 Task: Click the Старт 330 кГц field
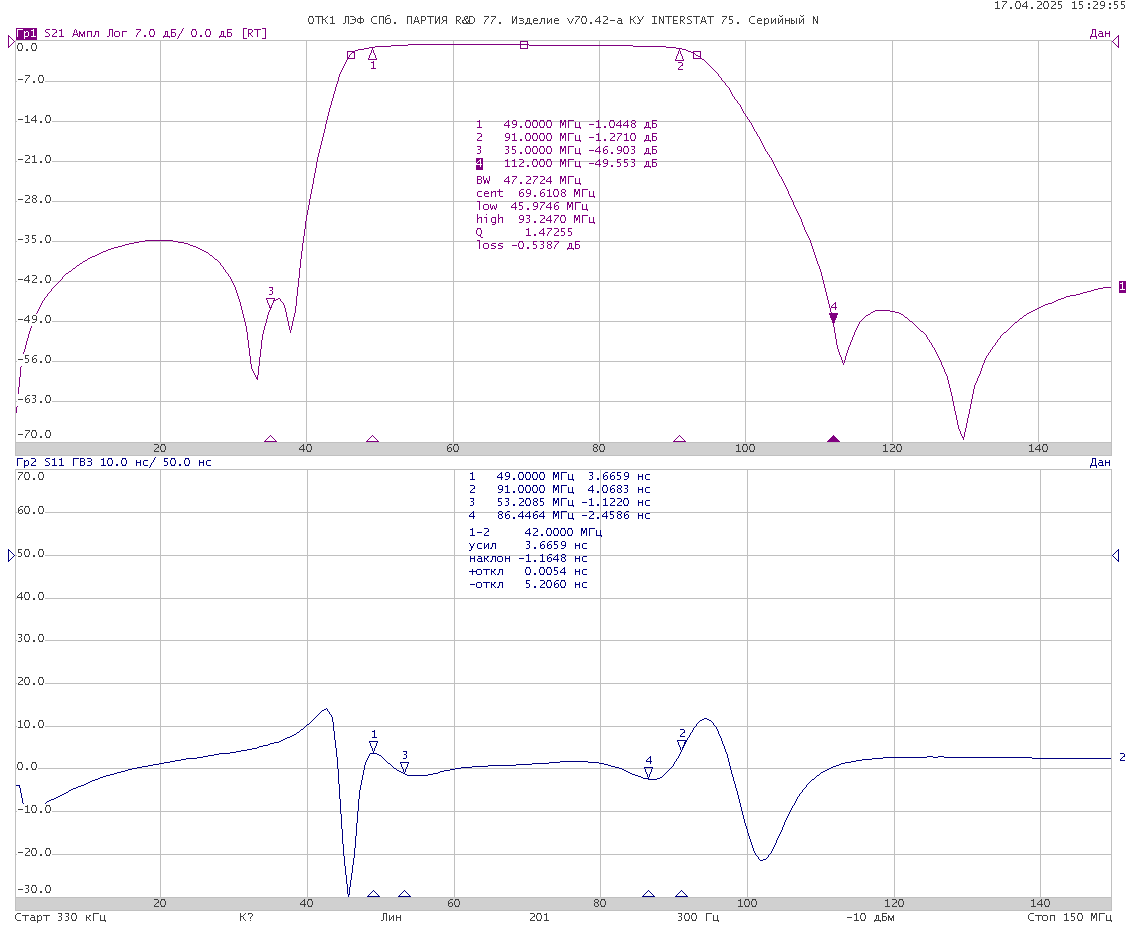(60, 917)
